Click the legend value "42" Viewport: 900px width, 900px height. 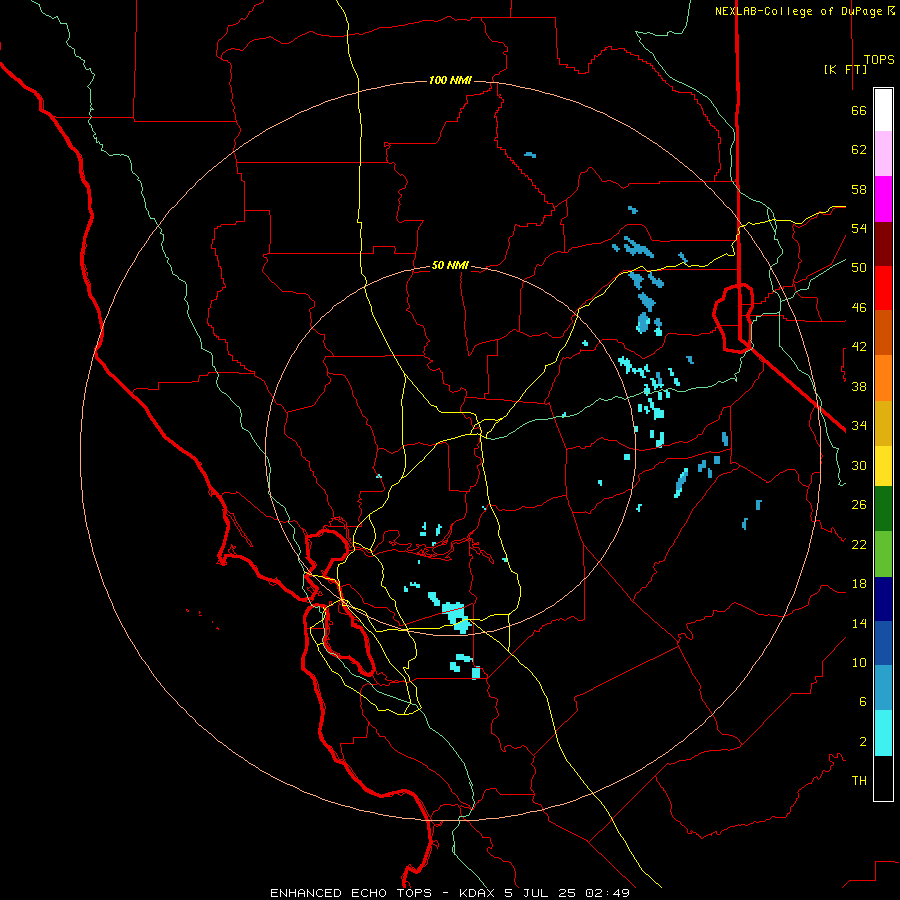pyautogui.click(x=859, y=347)
